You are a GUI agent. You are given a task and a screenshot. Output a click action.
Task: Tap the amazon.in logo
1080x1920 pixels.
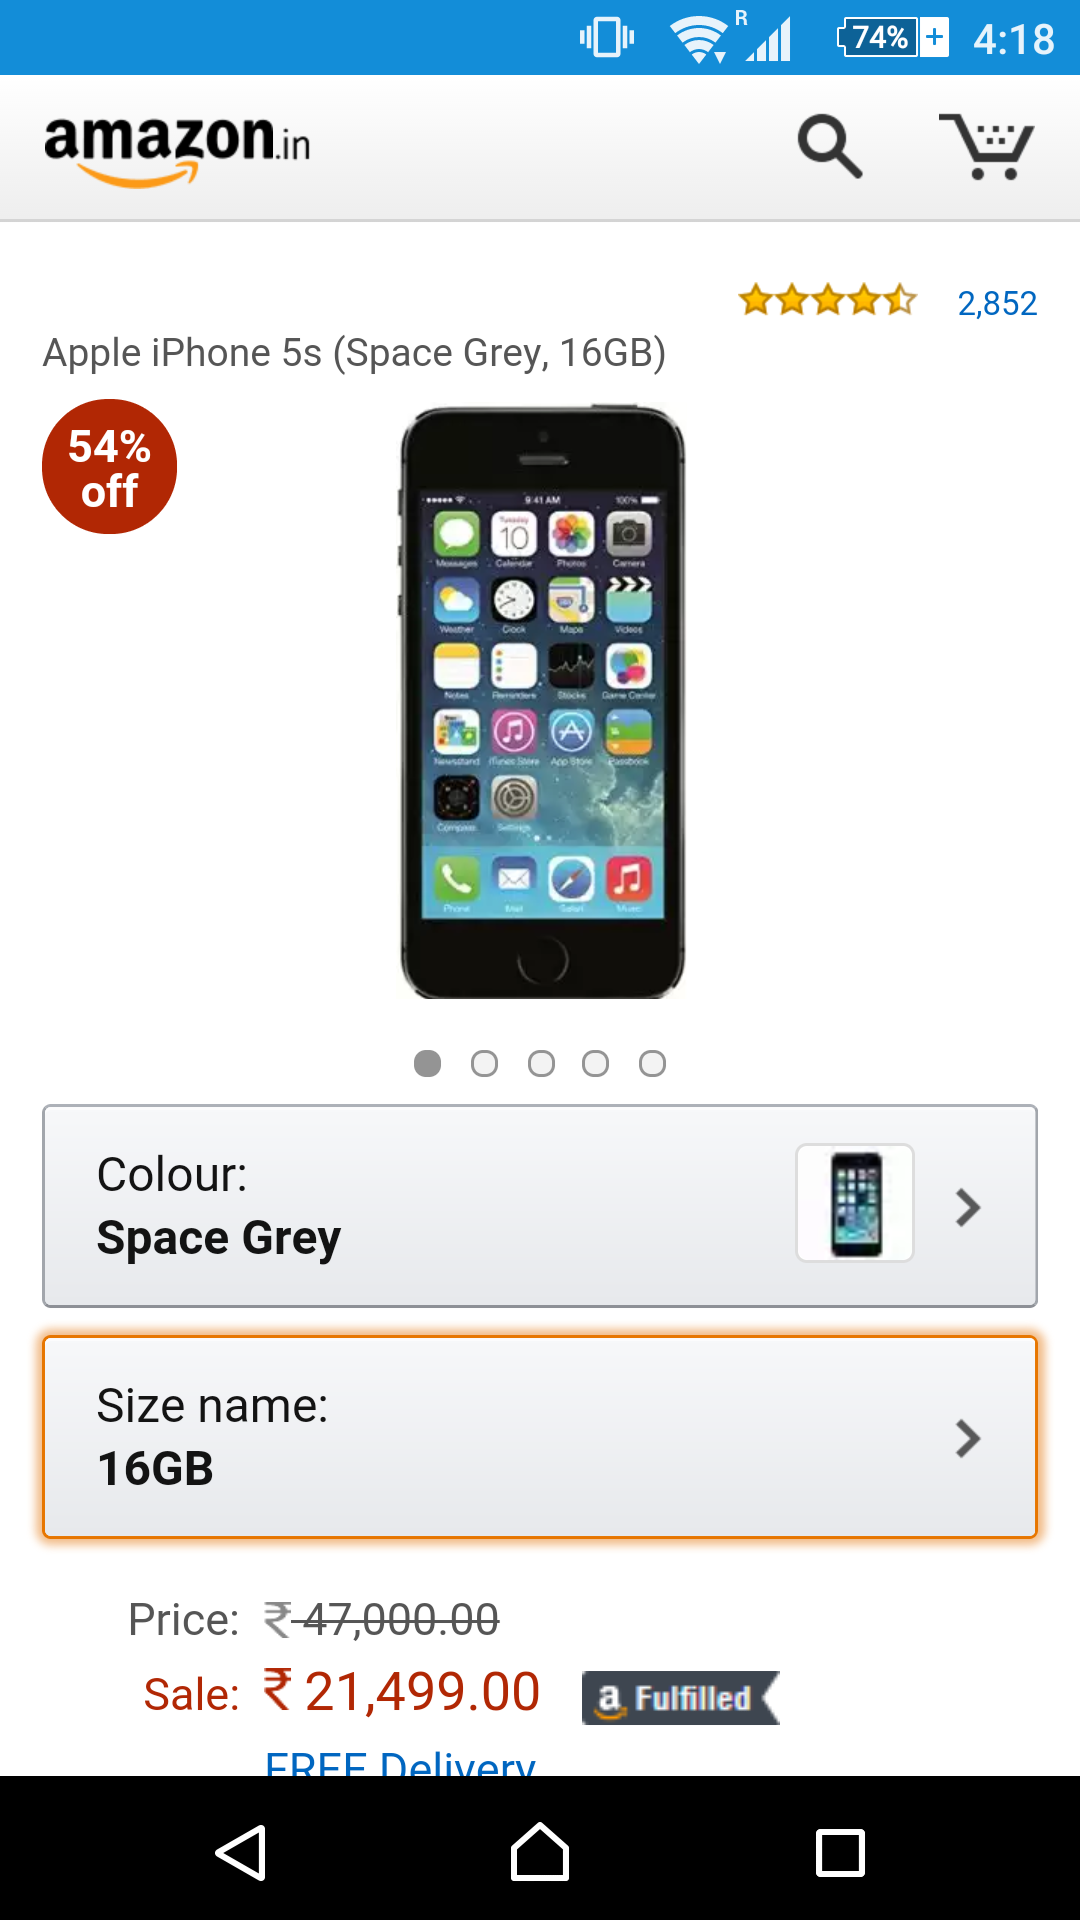(177, 149)
